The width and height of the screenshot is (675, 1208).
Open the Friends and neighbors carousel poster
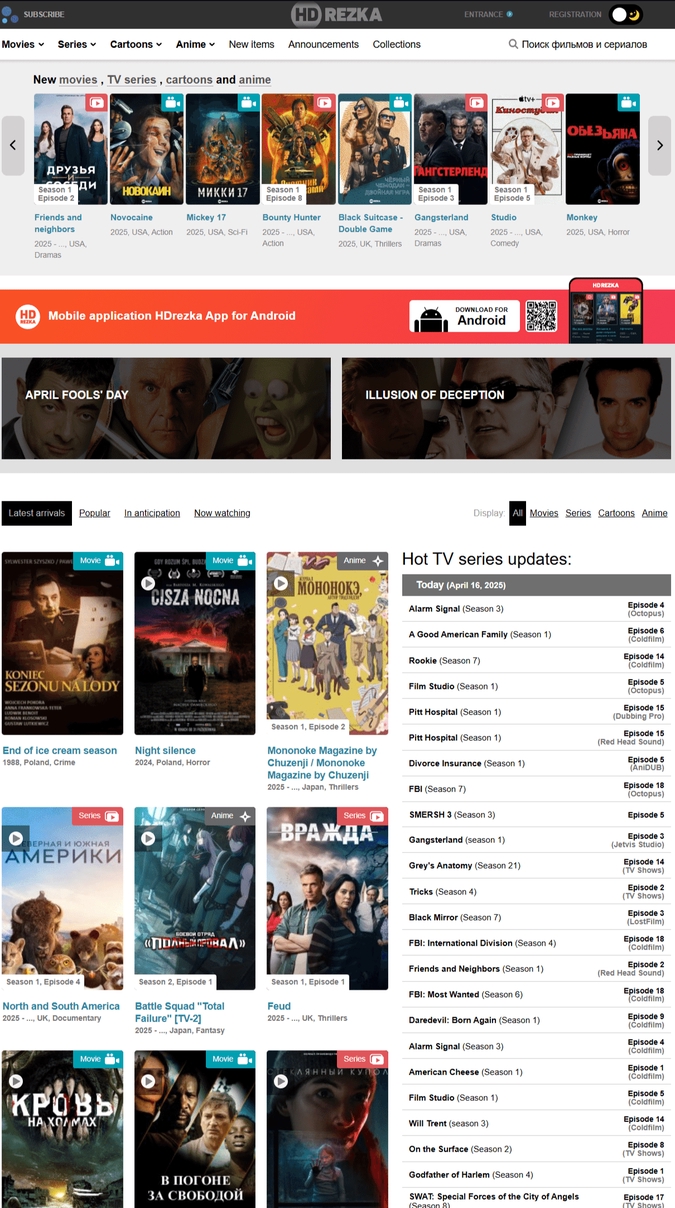tap(70, 149)
